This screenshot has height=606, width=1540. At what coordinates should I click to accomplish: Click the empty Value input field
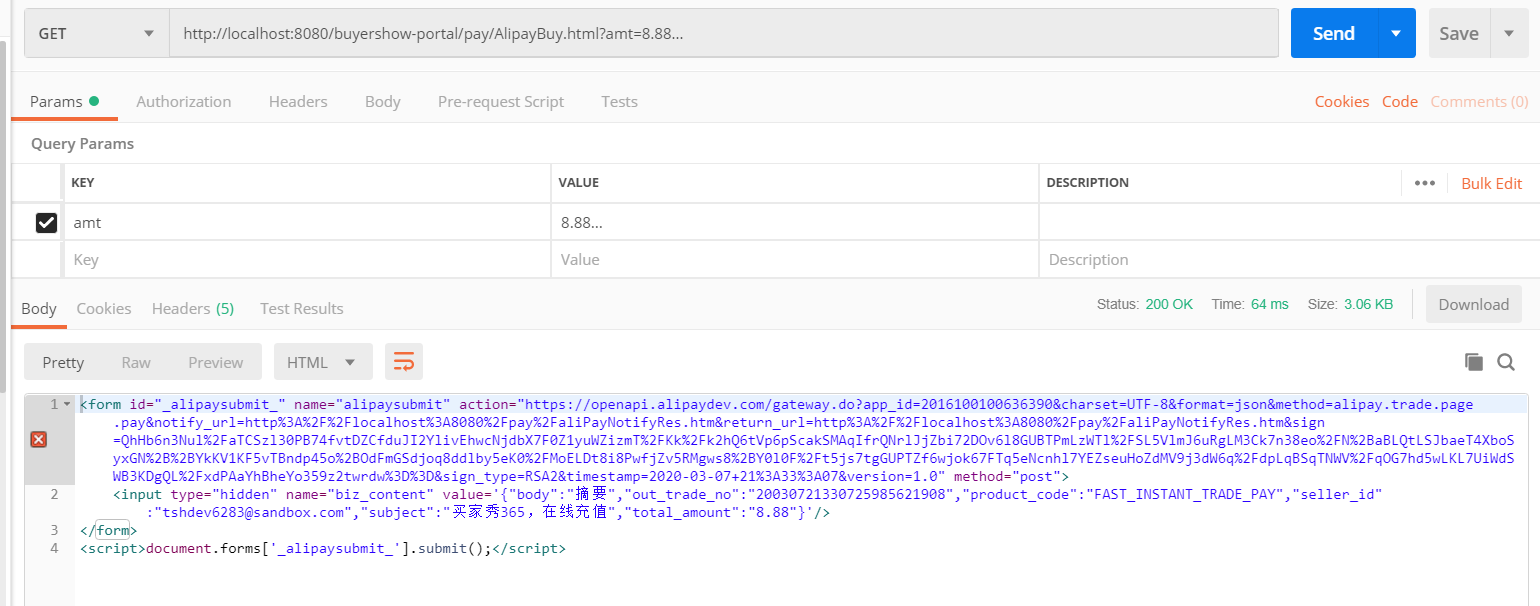click(794, 259)
